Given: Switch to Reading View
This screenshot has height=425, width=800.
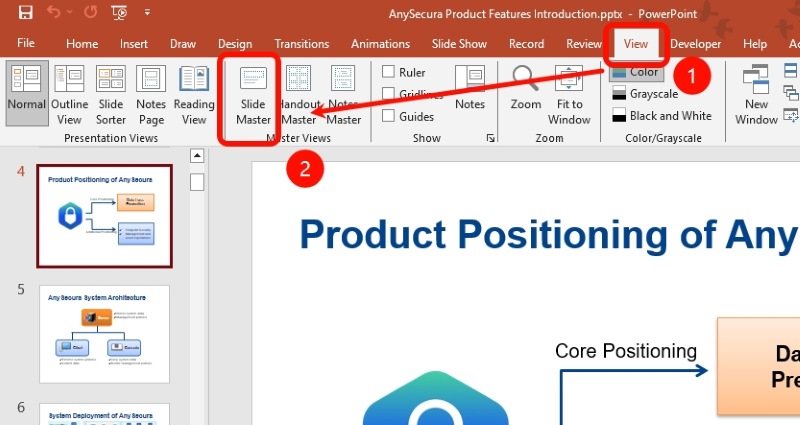Looking at the screenshot, I should tap(194, 95).
